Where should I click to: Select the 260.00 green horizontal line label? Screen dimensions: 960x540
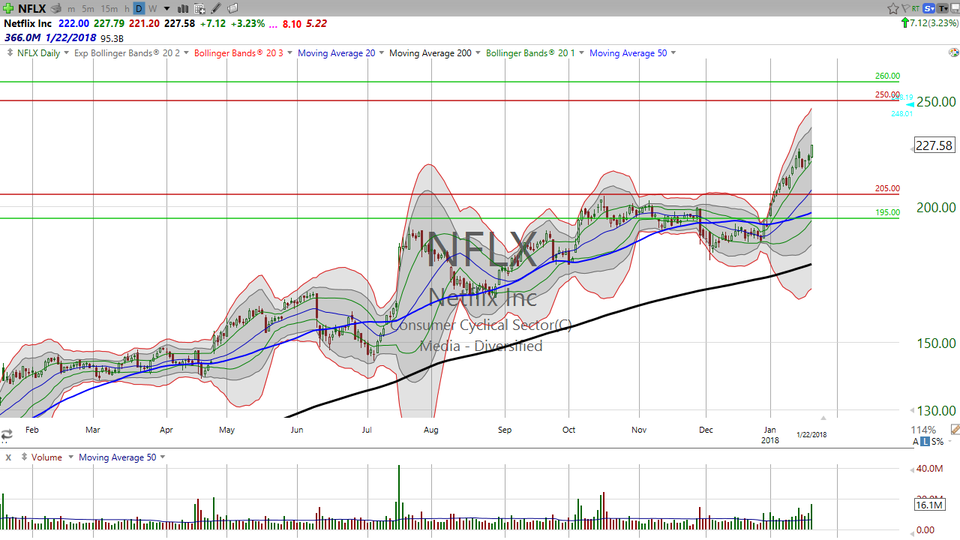coord(887,77)
